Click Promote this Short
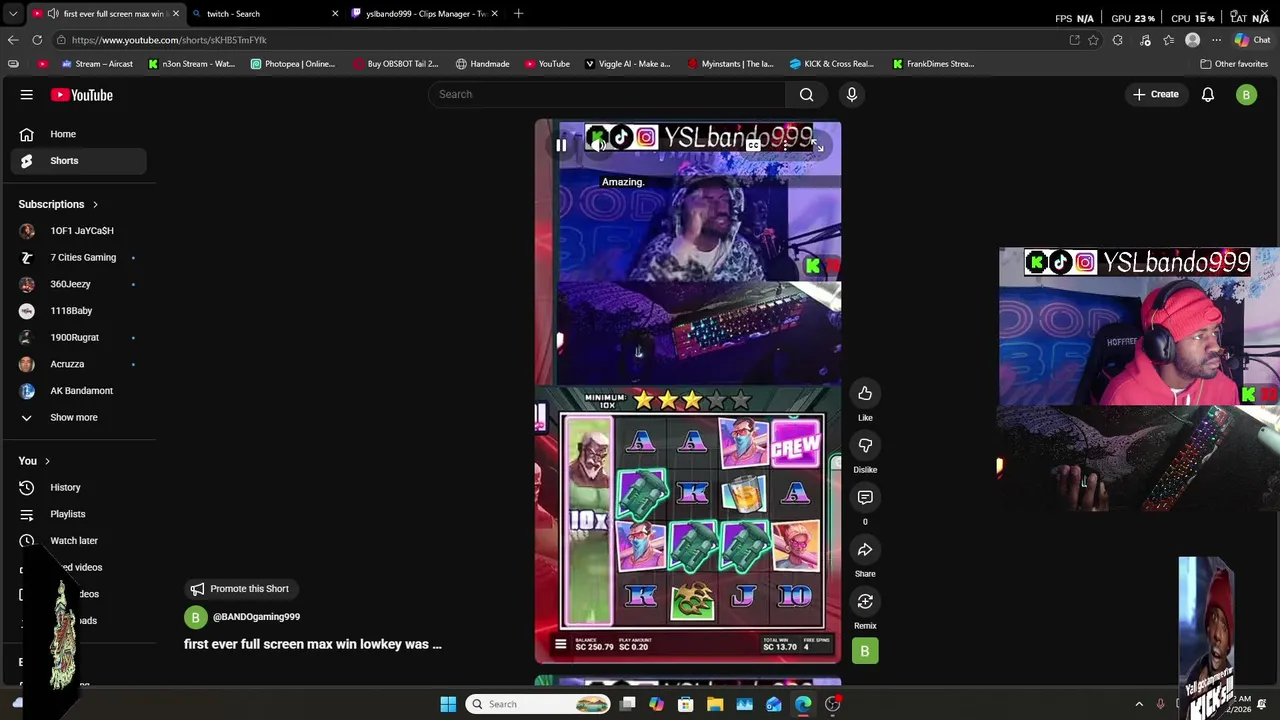1280x720 pixels. [240, 589]
